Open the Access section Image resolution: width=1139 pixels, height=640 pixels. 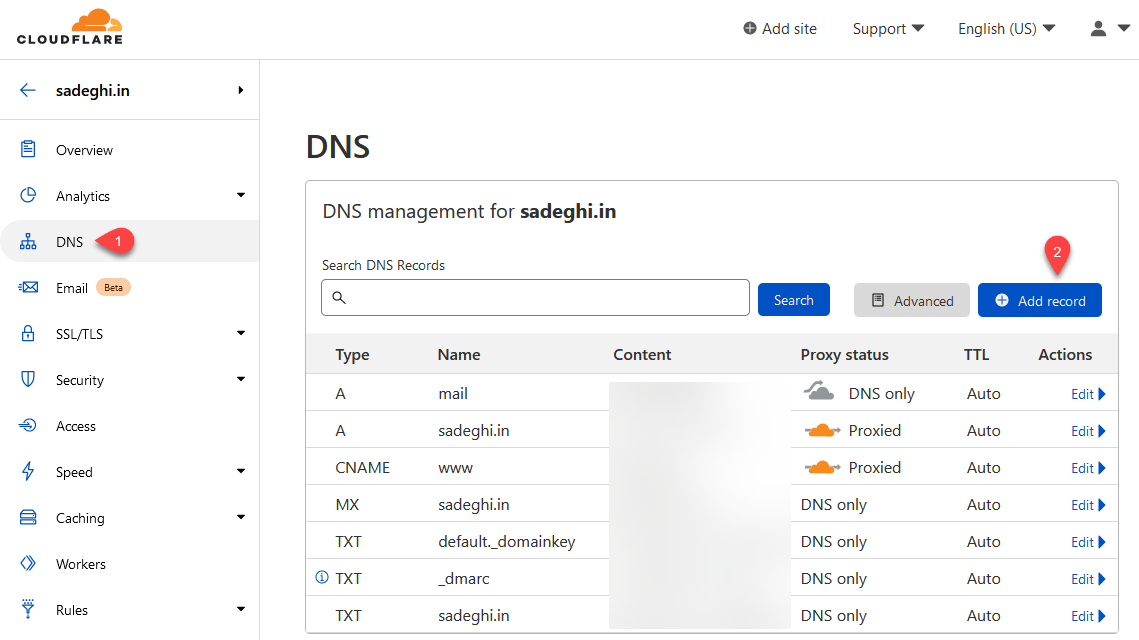[x=76, y=426]
